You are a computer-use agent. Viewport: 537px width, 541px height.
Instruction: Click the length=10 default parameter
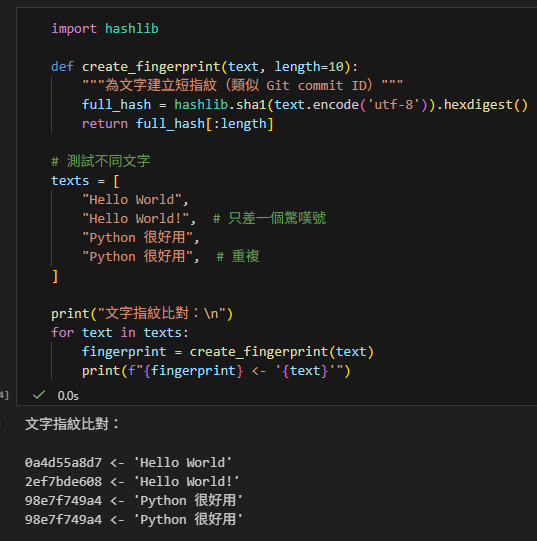coord(309,67)
